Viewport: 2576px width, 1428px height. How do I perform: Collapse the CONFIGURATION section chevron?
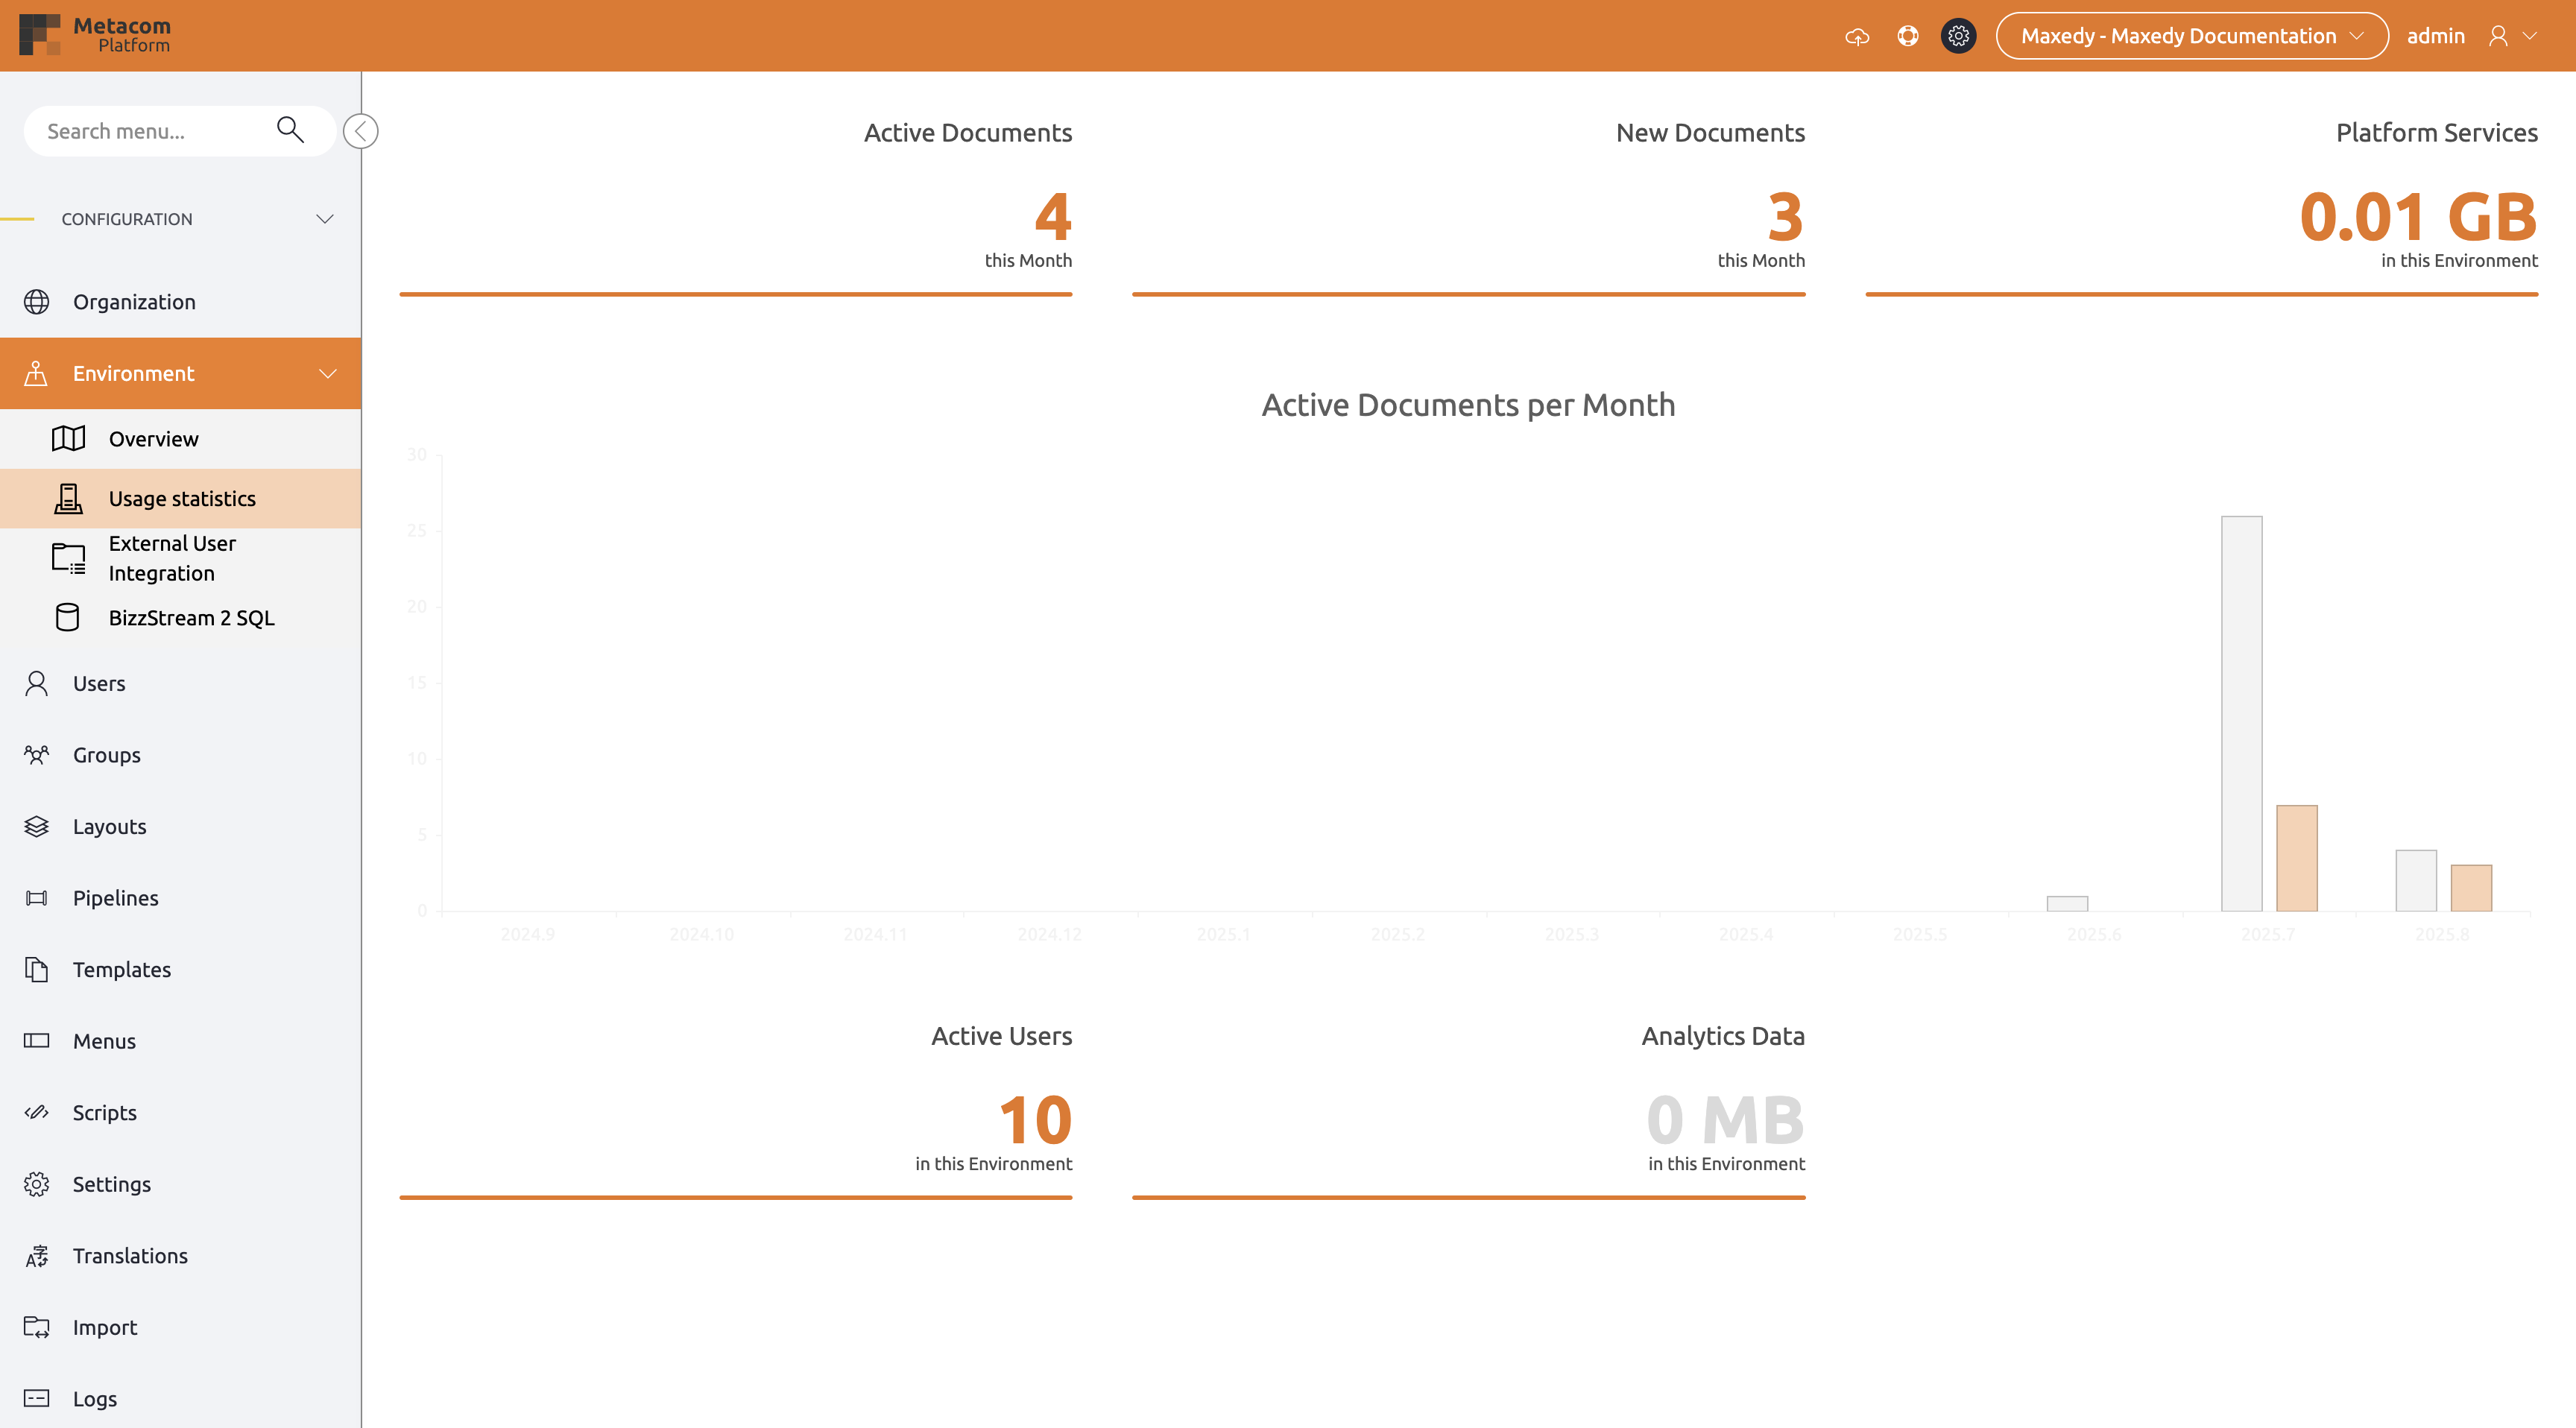point(325,219)
